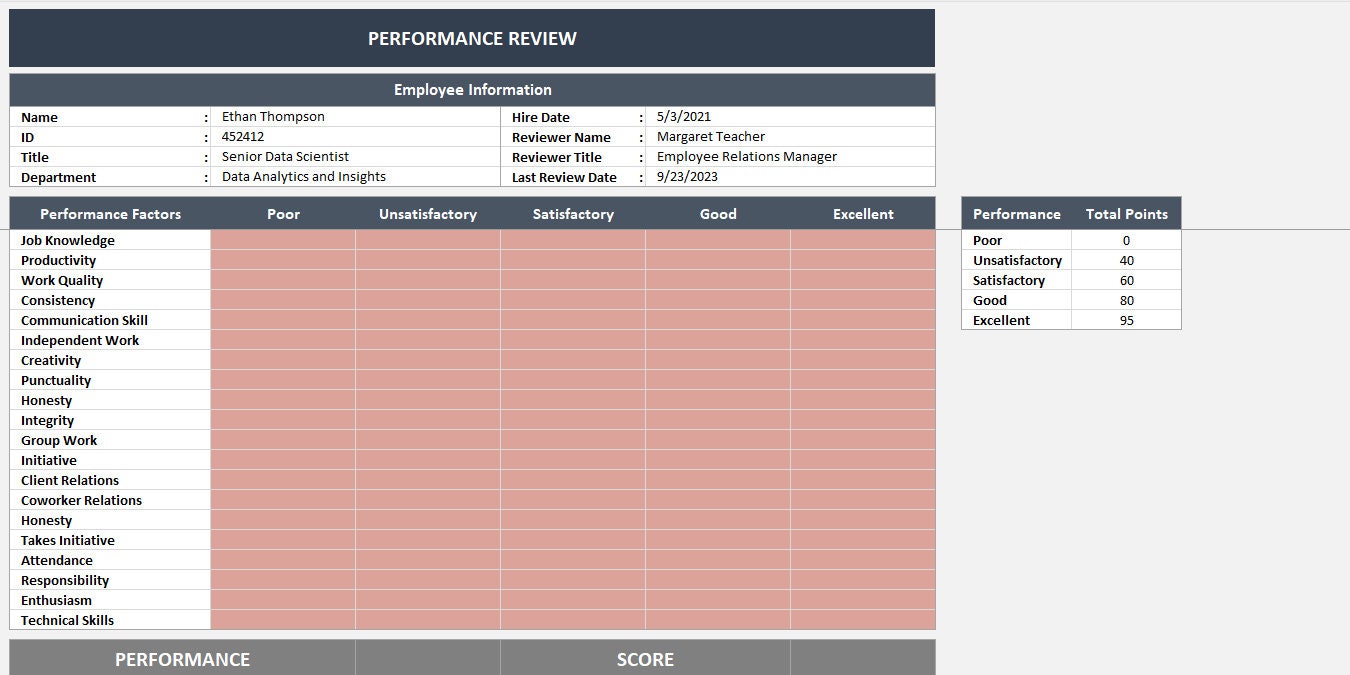The height and width of the screenshot is (675, 1350).
Task: Select the Poor cell for Productivity
Action: click(283, 260)
